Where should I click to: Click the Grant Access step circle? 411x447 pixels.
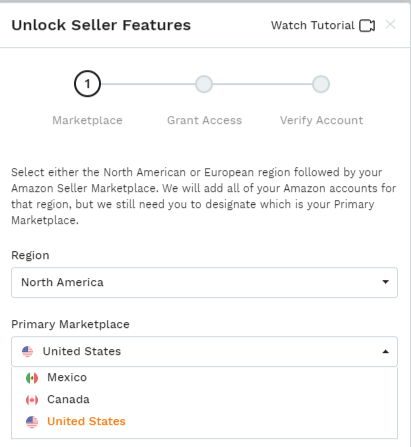(204, 84)
